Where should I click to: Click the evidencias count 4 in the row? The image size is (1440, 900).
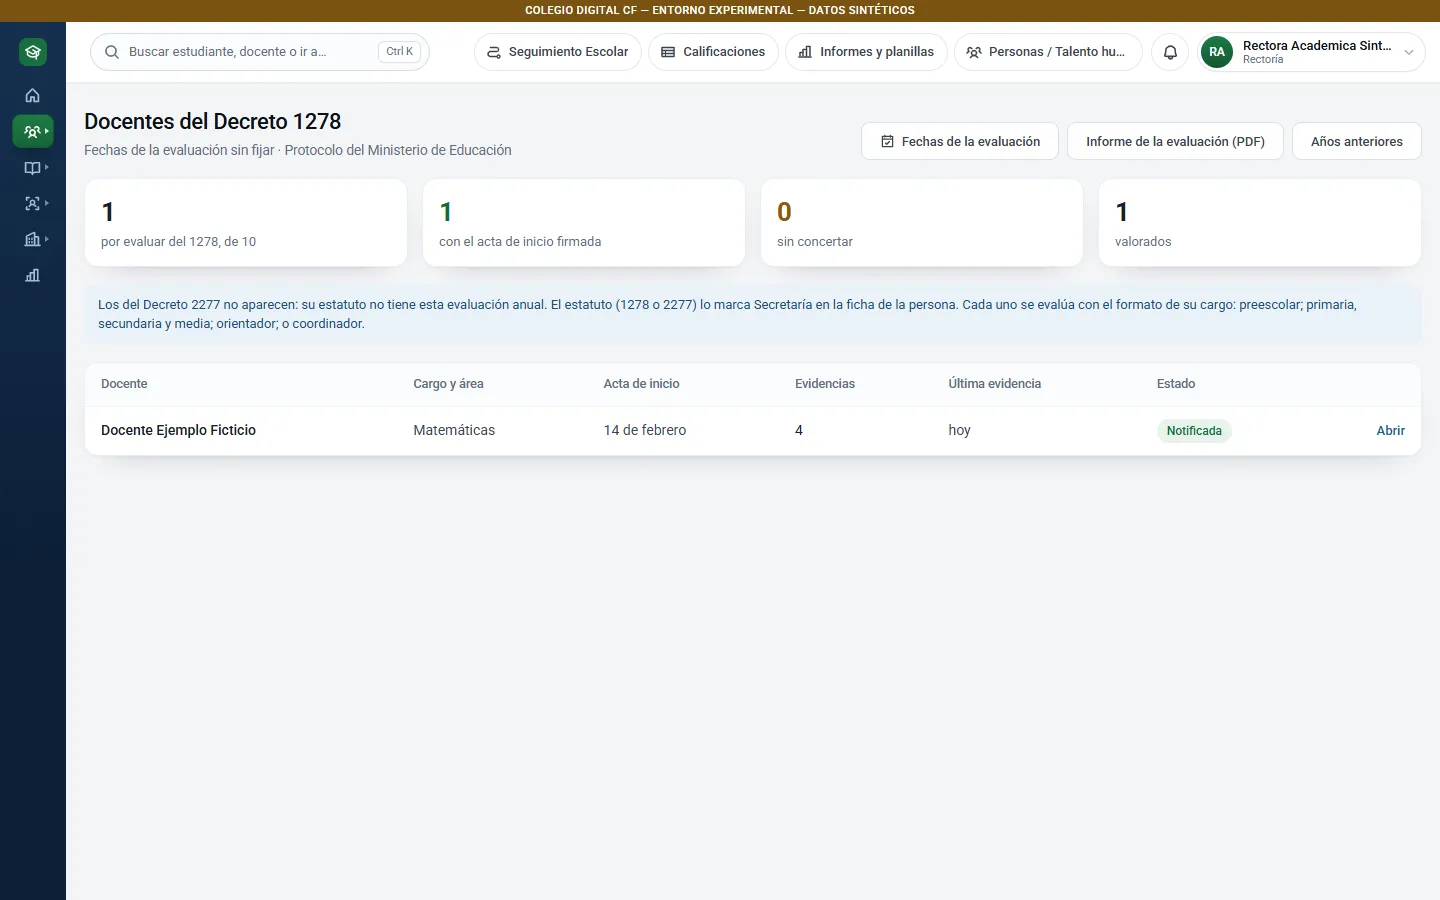pos(799,430)
